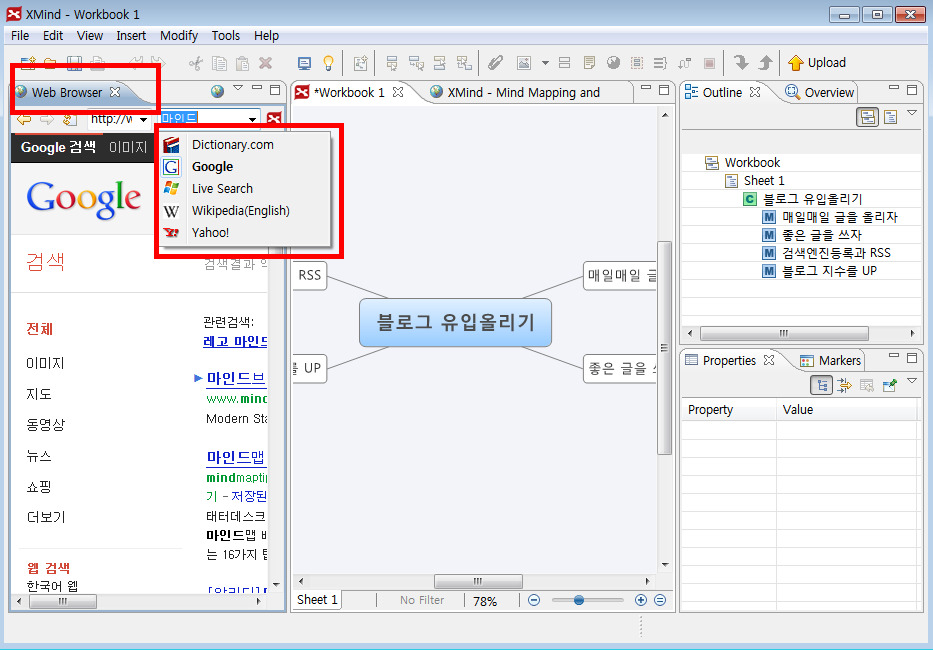This screenshot has height=650, width=933.
Task: Click the lightbulb brainstorming icon in toolbar
Action: [x=327, y=63]
